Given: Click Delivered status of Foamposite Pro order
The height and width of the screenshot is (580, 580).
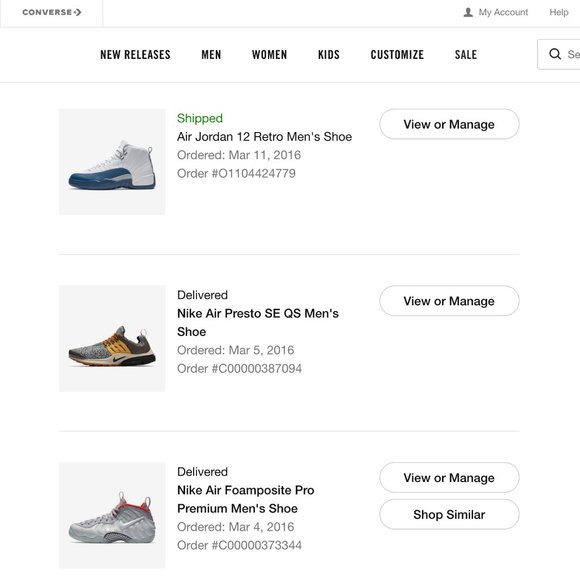Looking at the screenshot, I should coord(202,472).
